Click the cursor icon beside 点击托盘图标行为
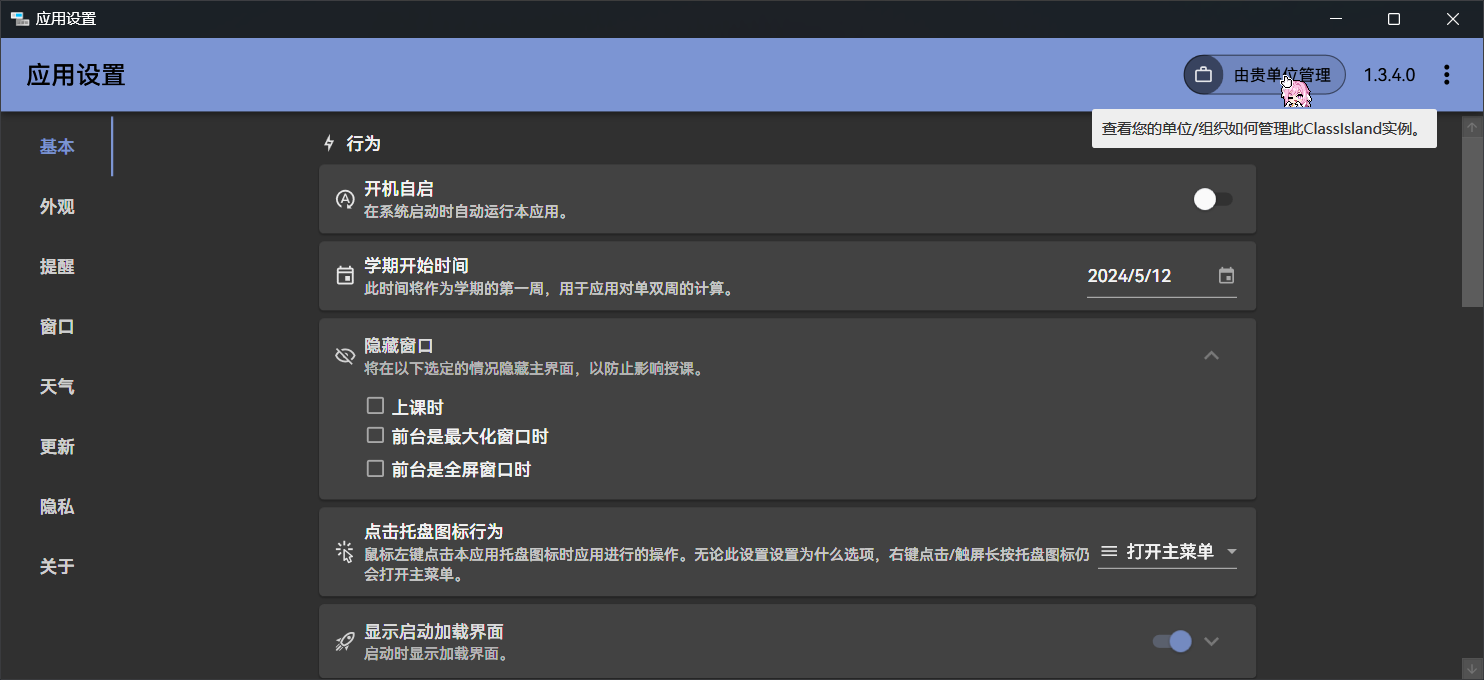Image resolution: width=1484 pixels, height=680 pixels. click(345, 552)
